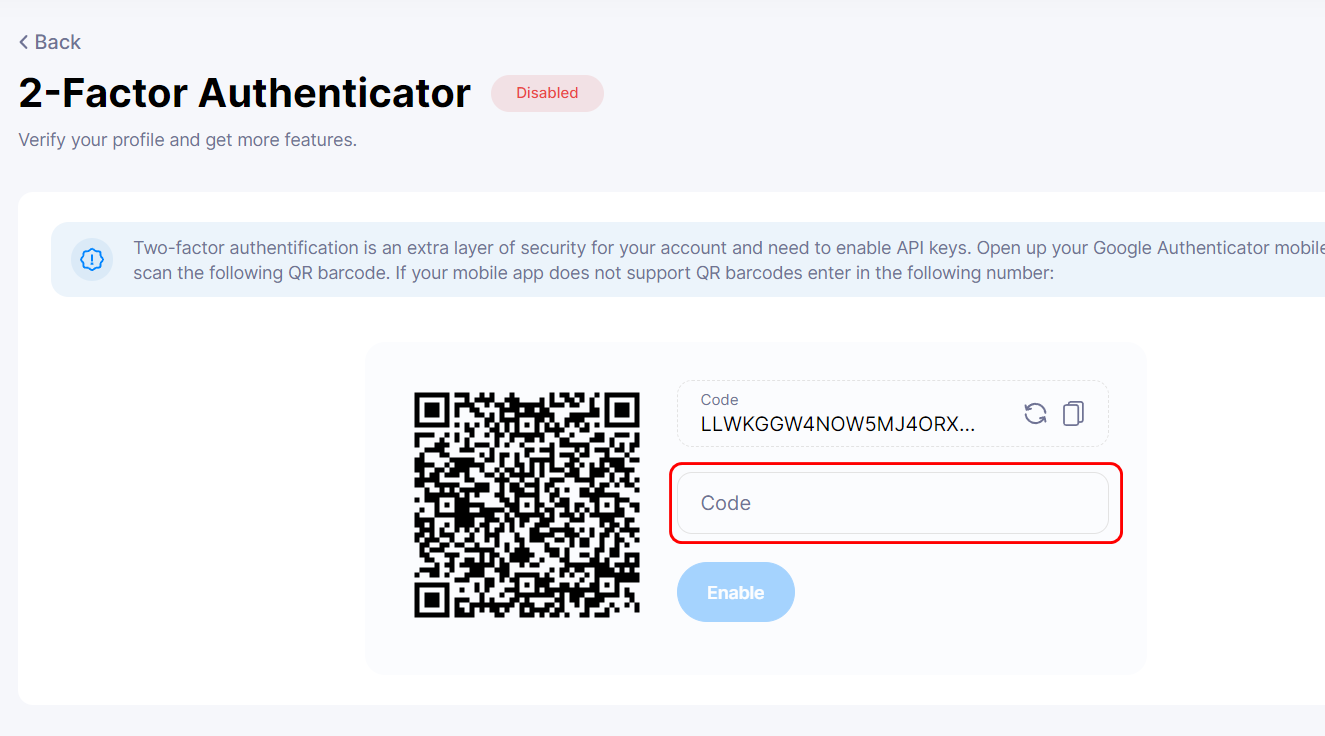Click the 'Two-factor authentification' banner sentence

pyautogui.click(x=500, y=248)
